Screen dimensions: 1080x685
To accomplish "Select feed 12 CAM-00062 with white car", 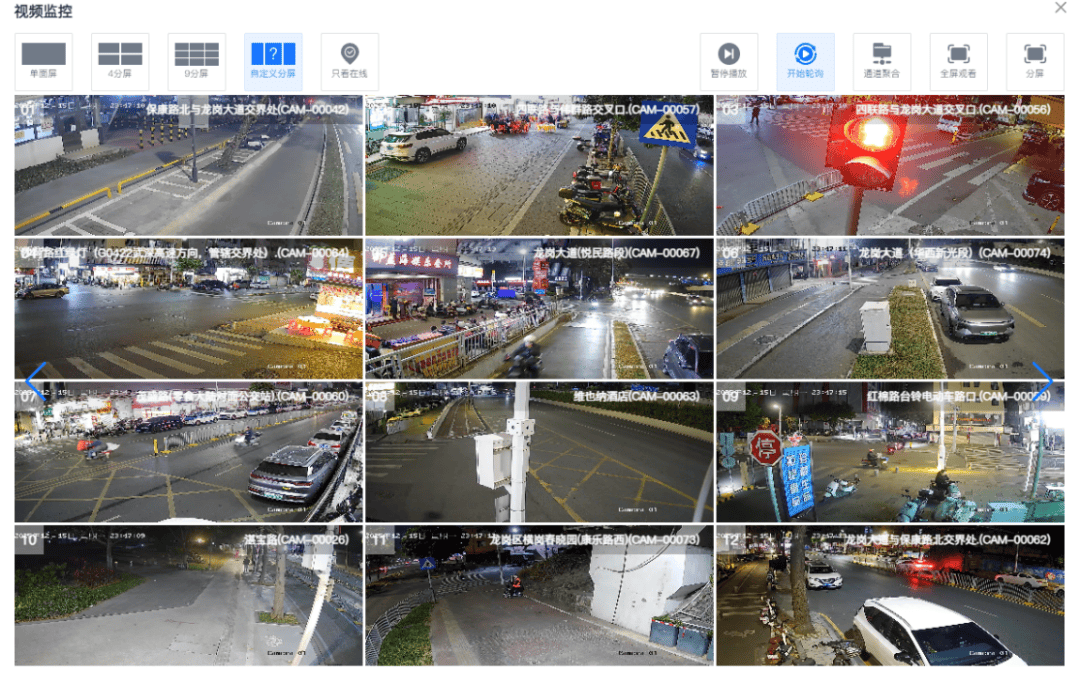I will [890, 596].
